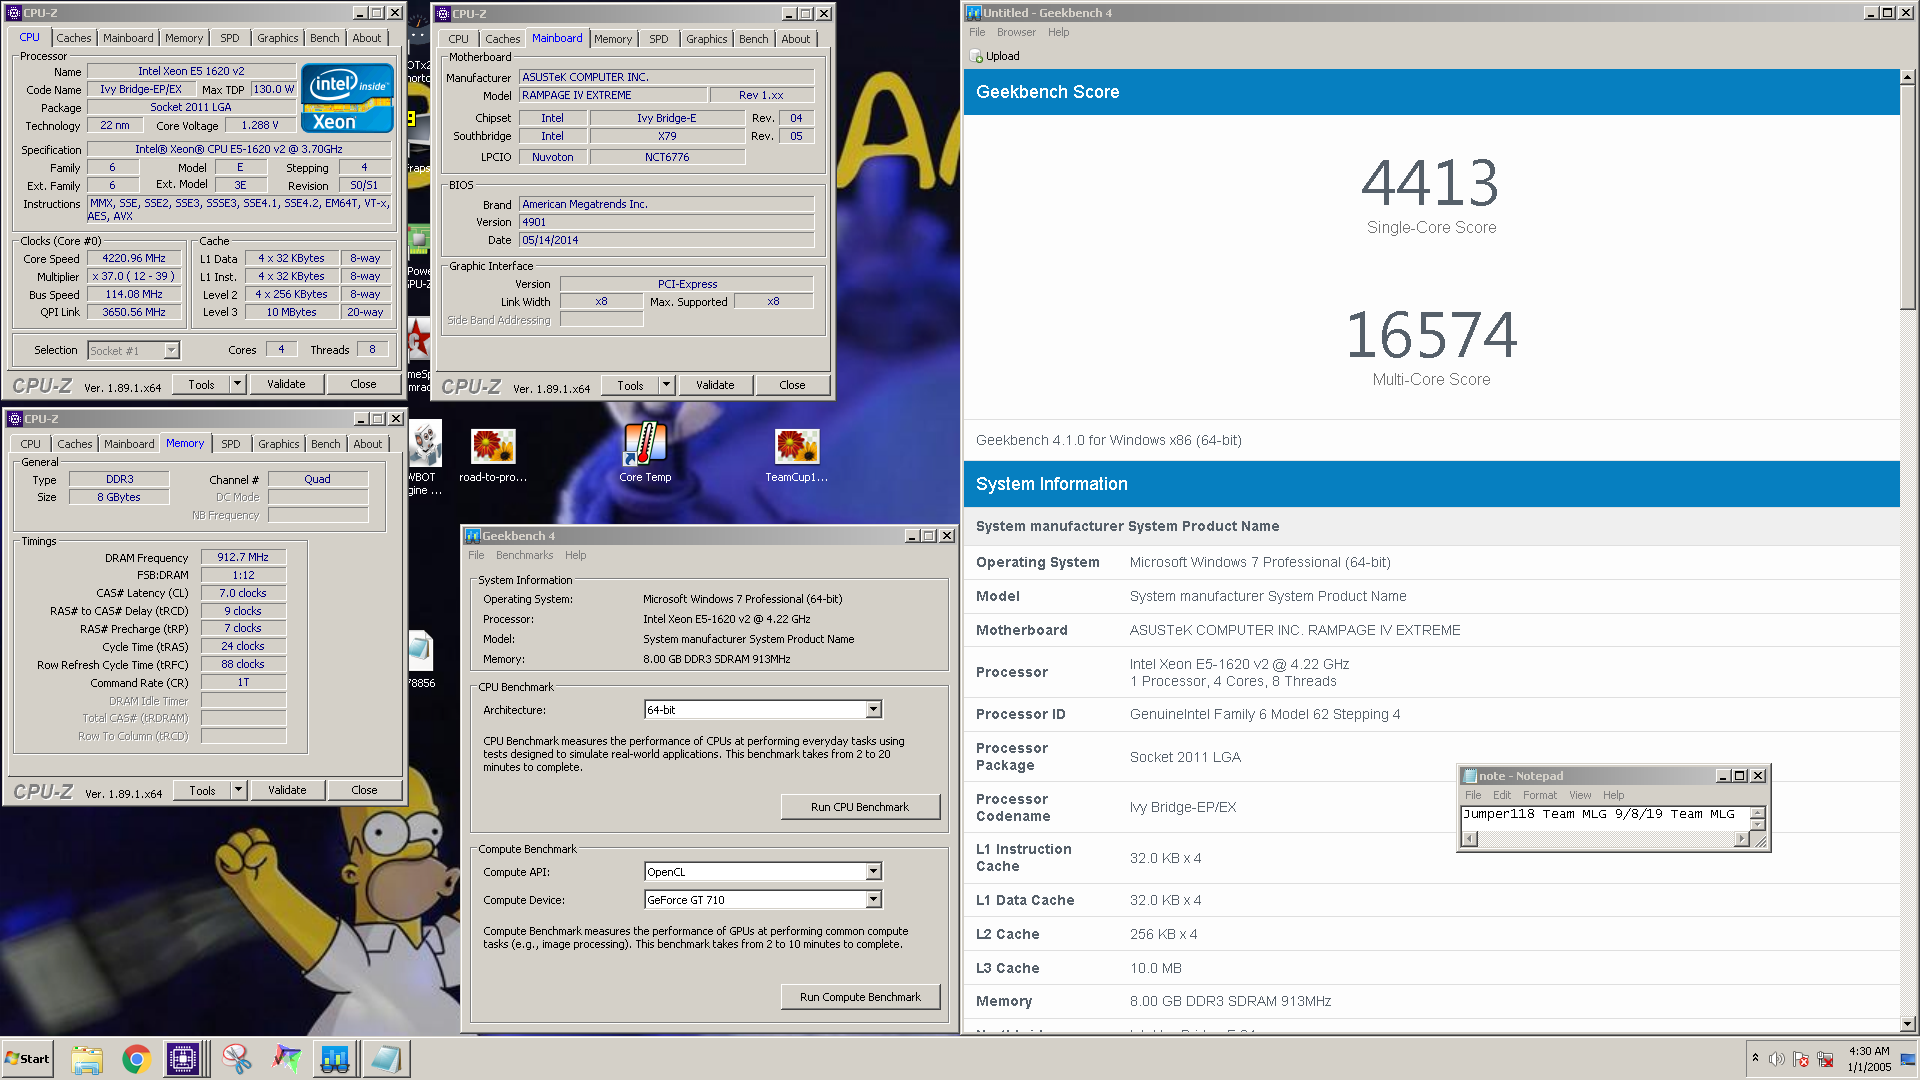Click the Geekbench results scroll down arrow
The width and height of the screenshot is (1920, 1080).
(1908, 1024)
